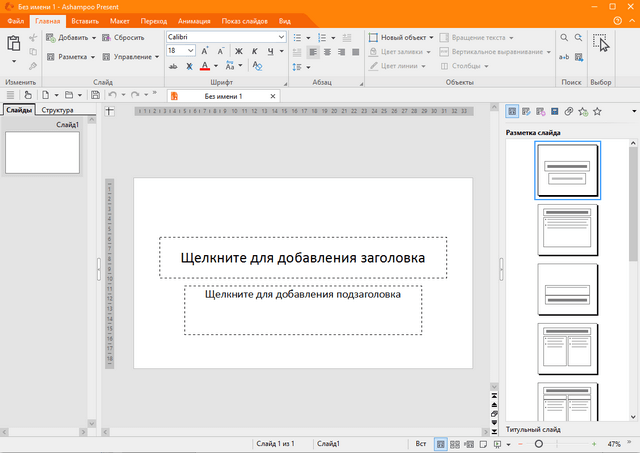Screen dimensions: 640x453
Task: Open the Calibri font name dropdown
Action: point(281,37)
